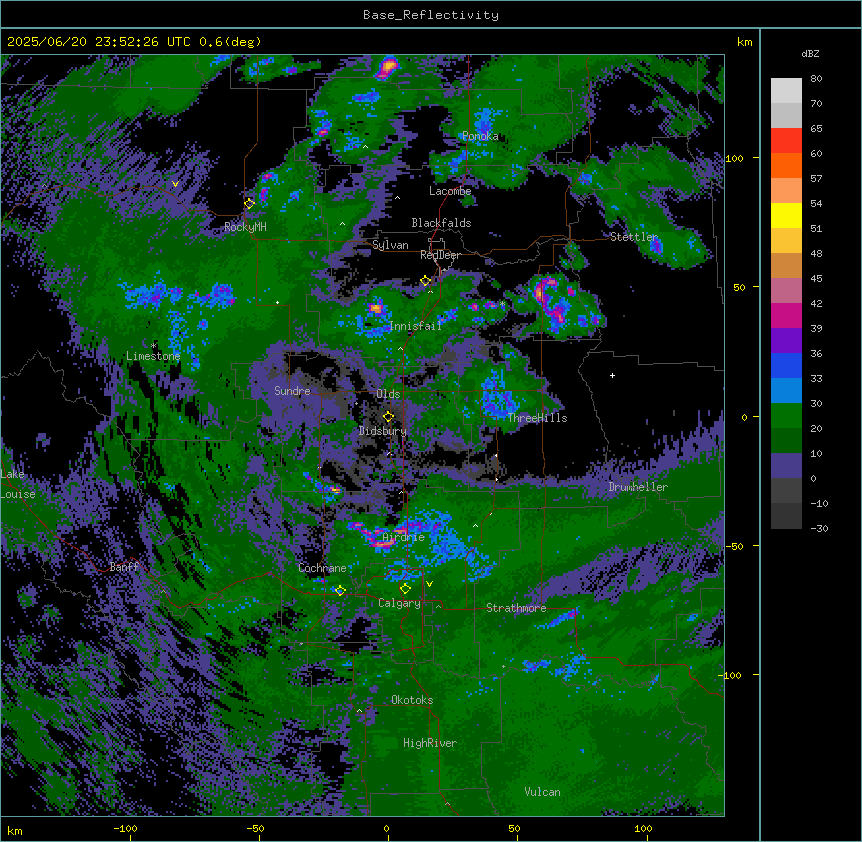862x842 pixels.
Task: Select the yellow 51-54 dBZ legend swatch
Action: (786, 215)
